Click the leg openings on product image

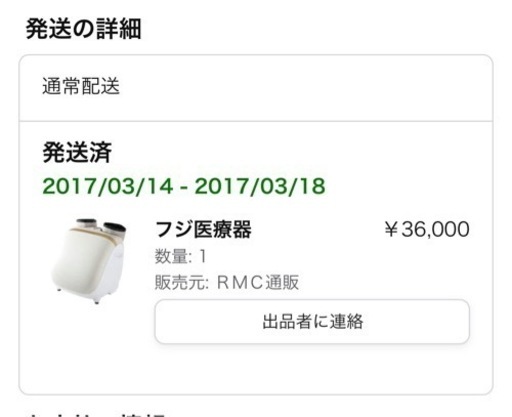(x=101, y=226)
